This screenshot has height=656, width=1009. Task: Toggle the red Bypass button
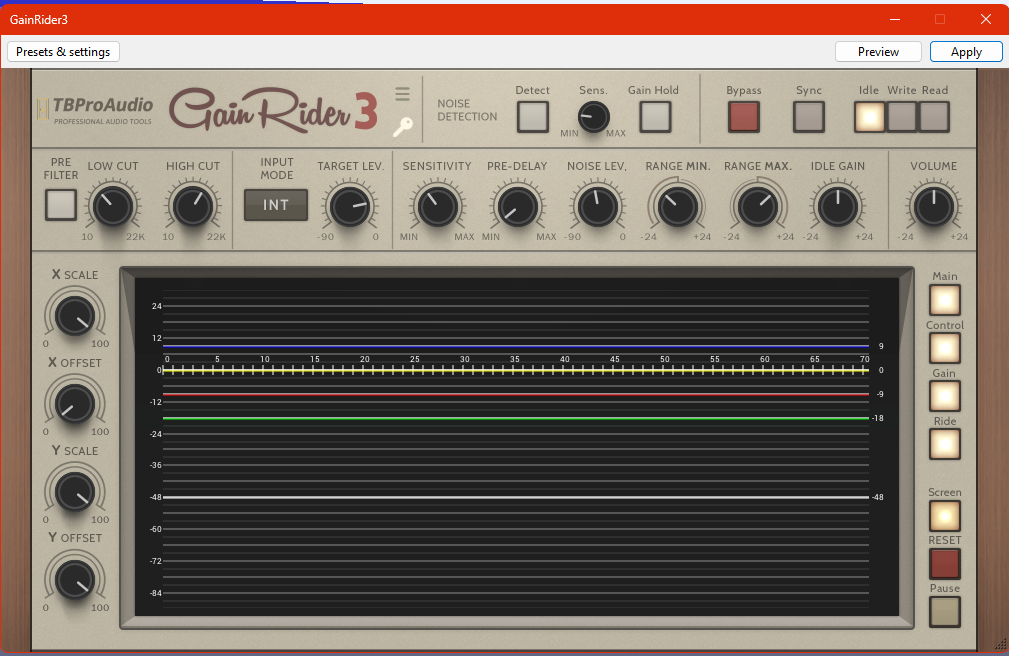pyautogui.click(x=743, y=117)
